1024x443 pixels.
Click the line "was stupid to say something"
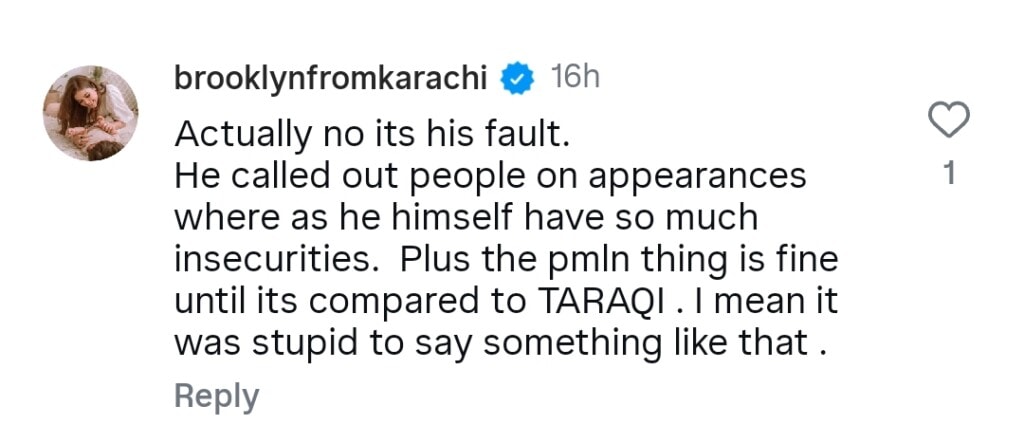pyautogui.click(x=505, y=344)
